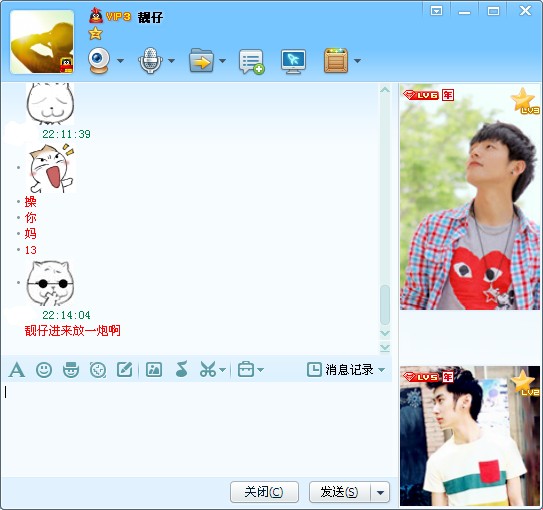Expand briefcase tools dropdown arrow
This screenshot has width=543, height=510.
click(260, 370)
